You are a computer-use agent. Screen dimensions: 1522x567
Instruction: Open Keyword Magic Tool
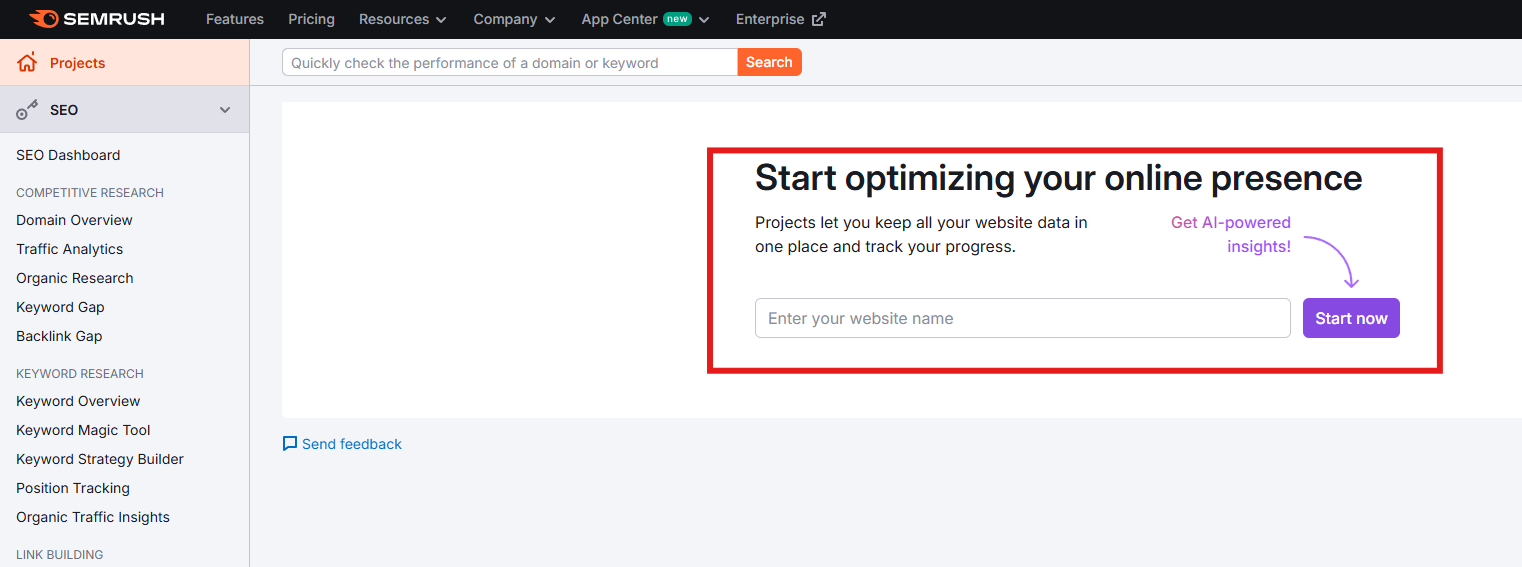(x=83, y=430)
